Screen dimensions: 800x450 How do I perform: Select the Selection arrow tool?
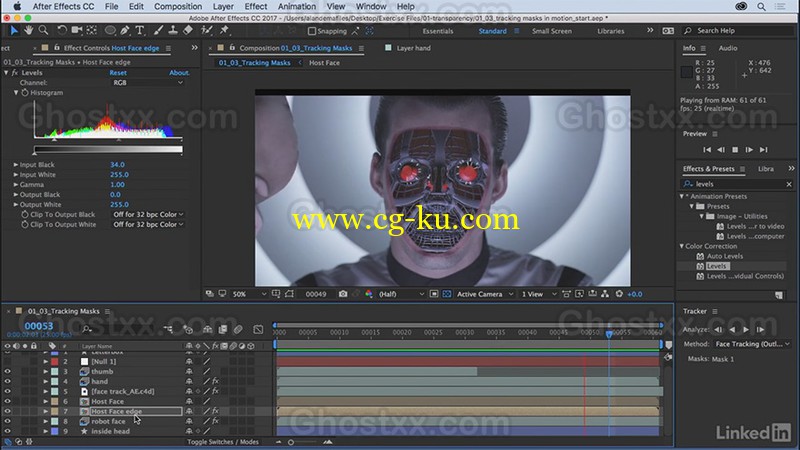(x=14, y=31)
